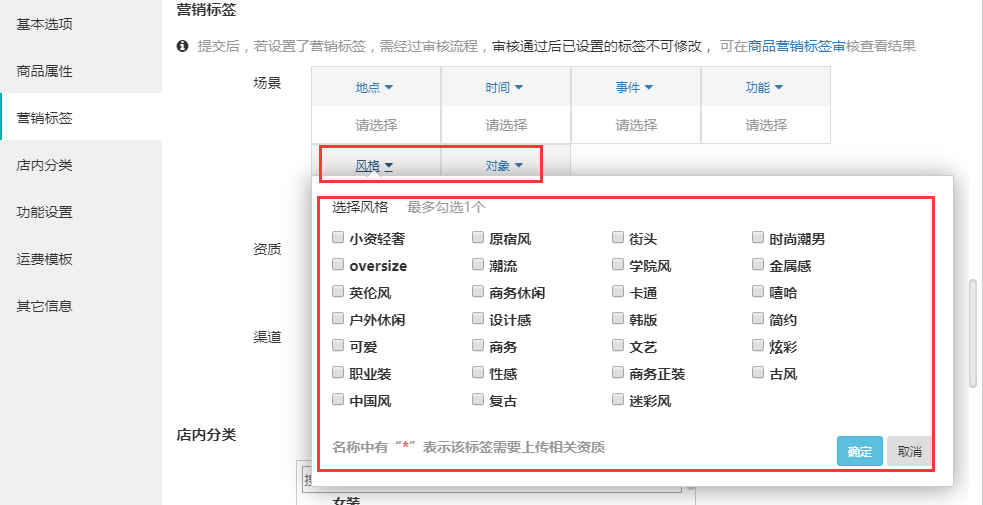Toggle the 韩版 style checkbox
The image size is (983, 505).
pyautogui.click(x=619, y=320)
